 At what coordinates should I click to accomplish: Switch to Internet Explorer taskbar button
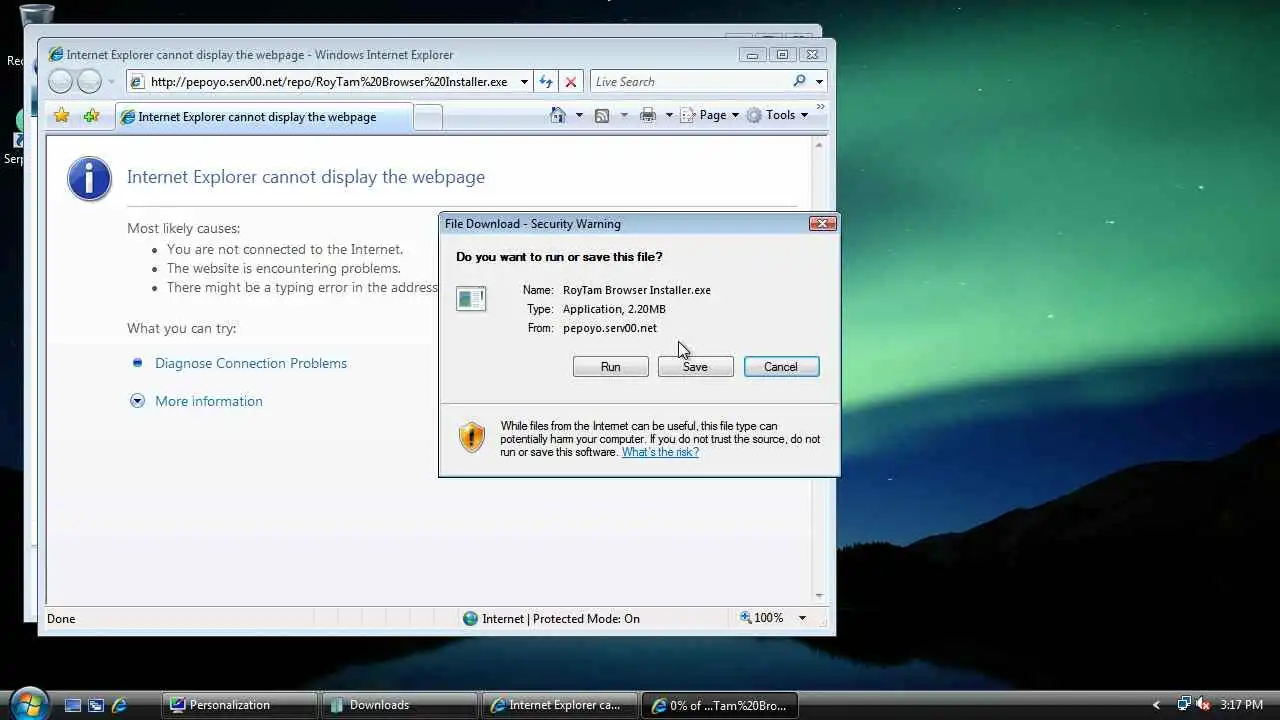pos(560,705)
